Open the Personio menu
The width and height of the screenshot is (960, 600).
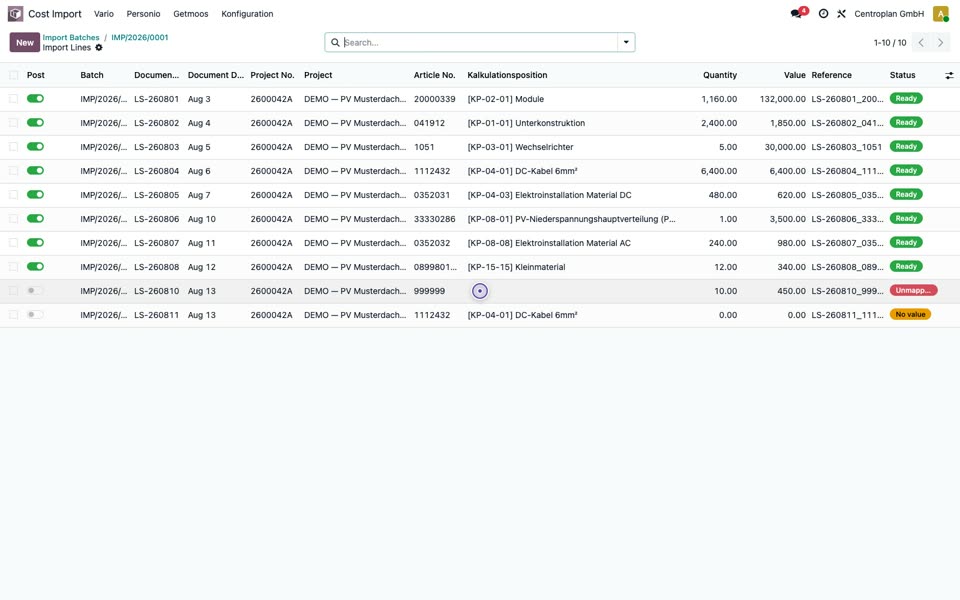tap(143, 13)
